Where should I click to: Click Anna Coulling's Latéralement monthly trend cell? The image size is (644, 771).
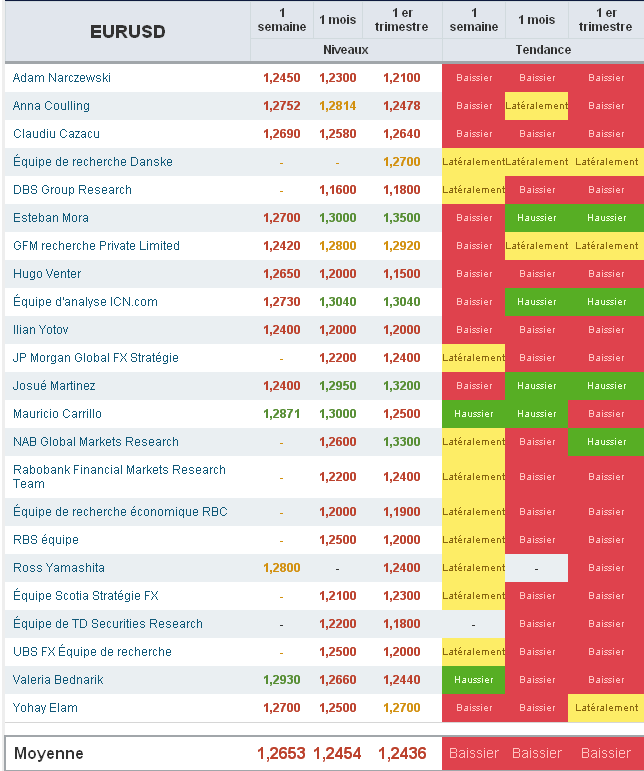pyautogui.click(x=536, y=106)
